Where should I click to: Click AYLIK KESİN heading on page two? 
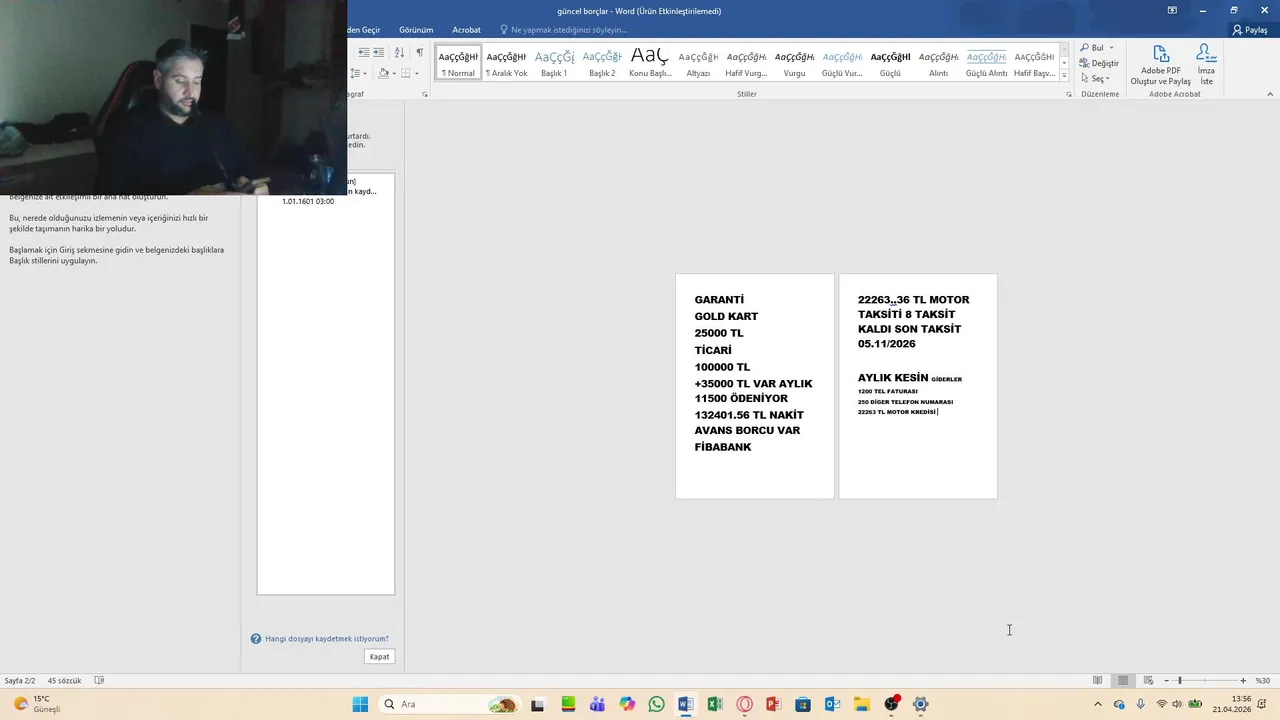coord(893,378)
